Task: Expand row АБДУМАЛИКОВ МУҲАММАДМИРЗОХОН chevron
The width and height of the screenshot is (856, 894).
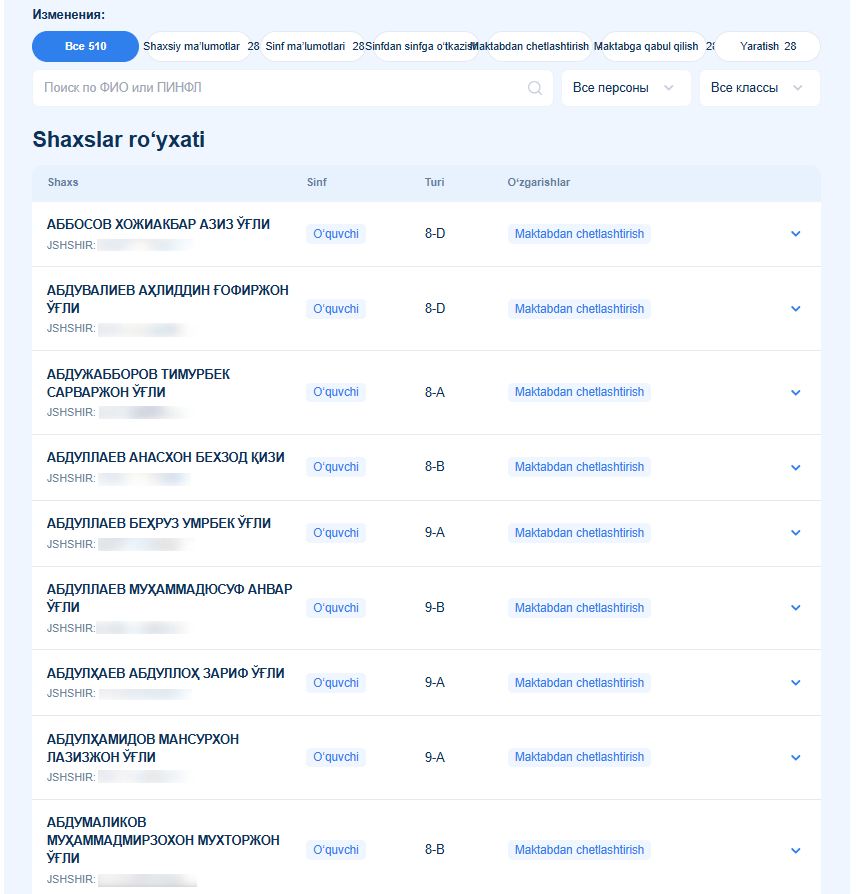Action: [x=796, y=850]
